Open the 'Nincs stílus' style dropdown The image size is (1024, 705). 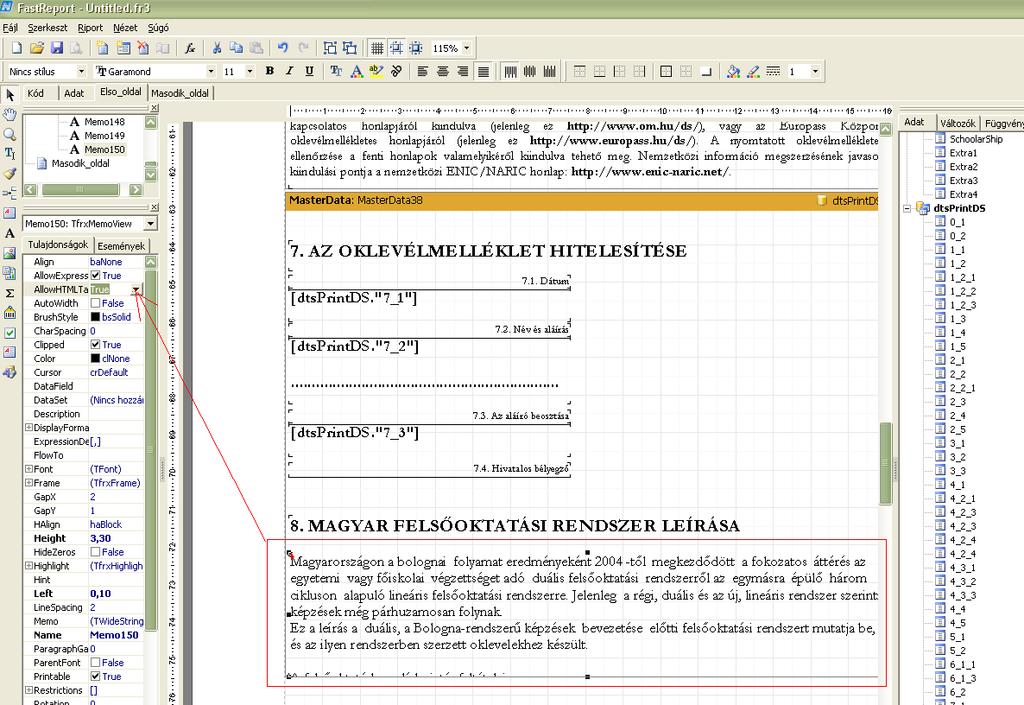click(81, 71)
